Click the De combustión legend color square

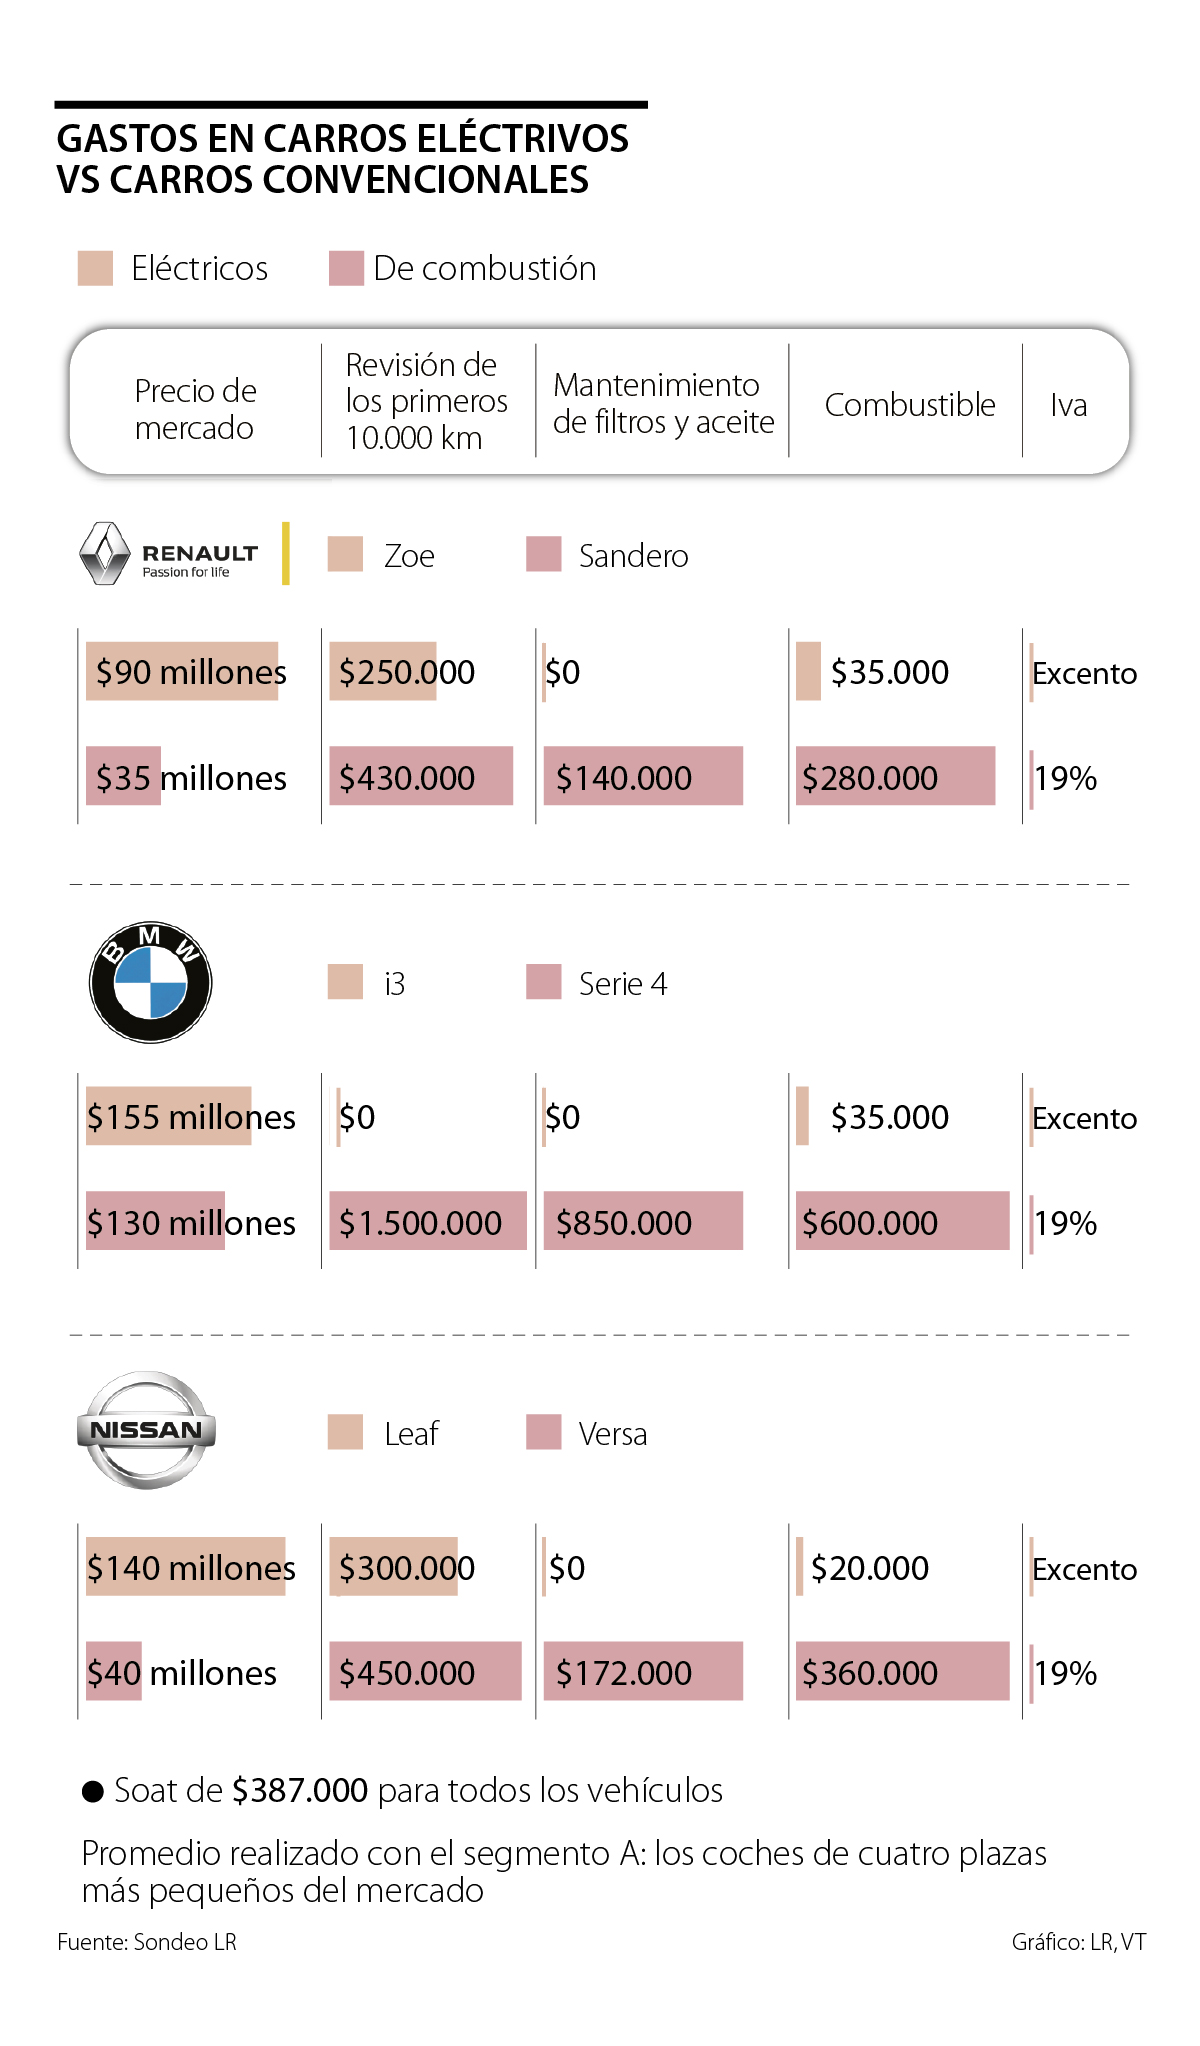pyautogui.click(x=346, y=268)
